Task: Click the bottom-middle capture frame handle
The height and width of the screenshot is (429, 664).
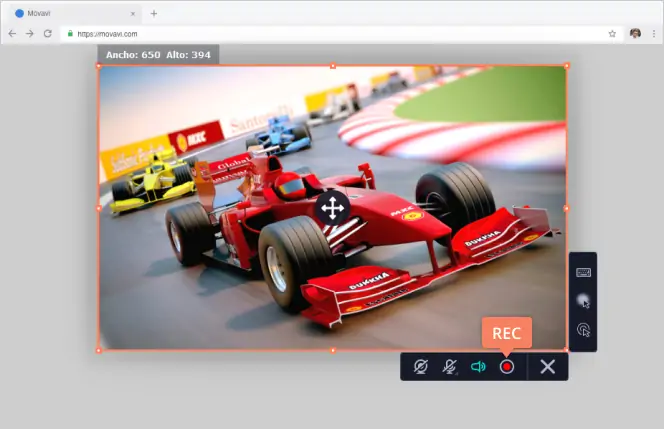Action: pyautogui.click(x=333, y=350)
